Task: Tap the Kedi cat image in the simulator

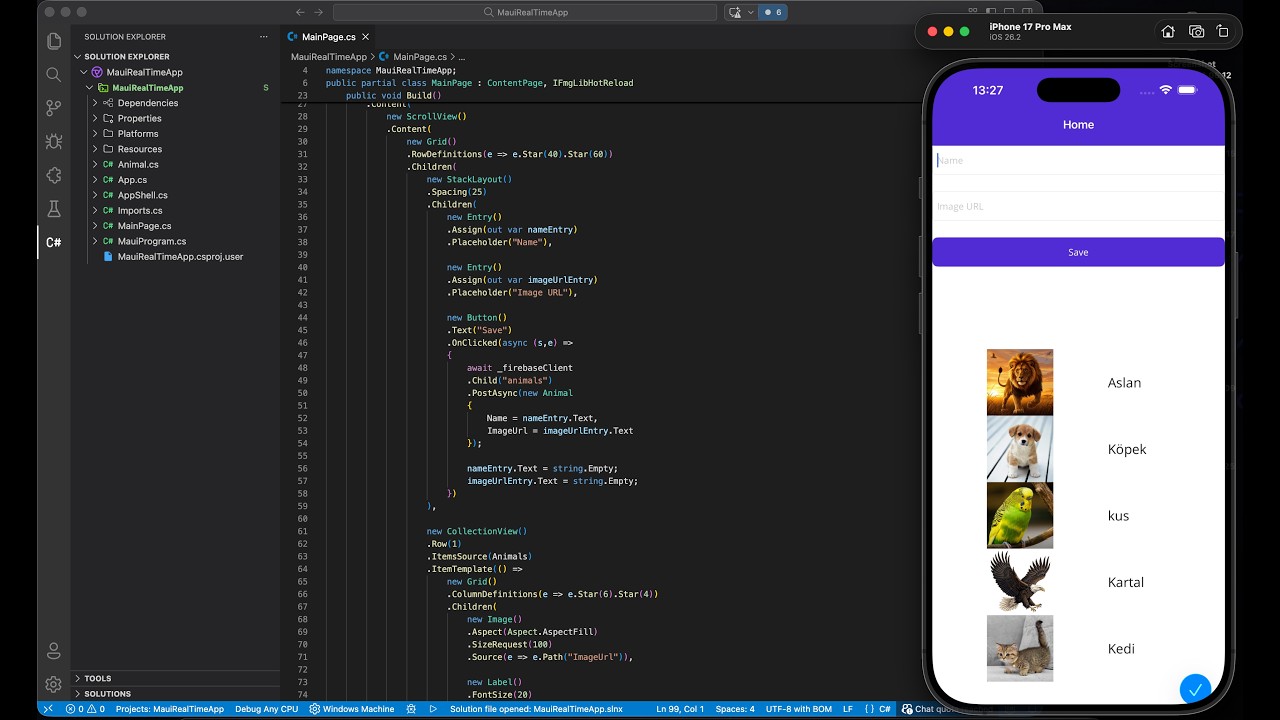Action: pyautogui.click(x=1020, y=648)
